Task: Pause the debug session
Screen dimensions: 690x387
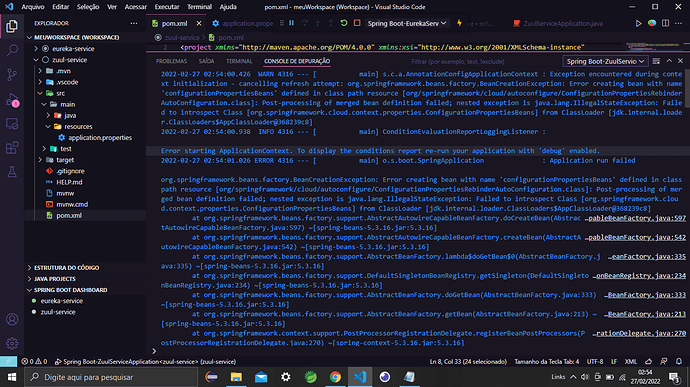Action: pyautogui.click(x=291, y=23)
